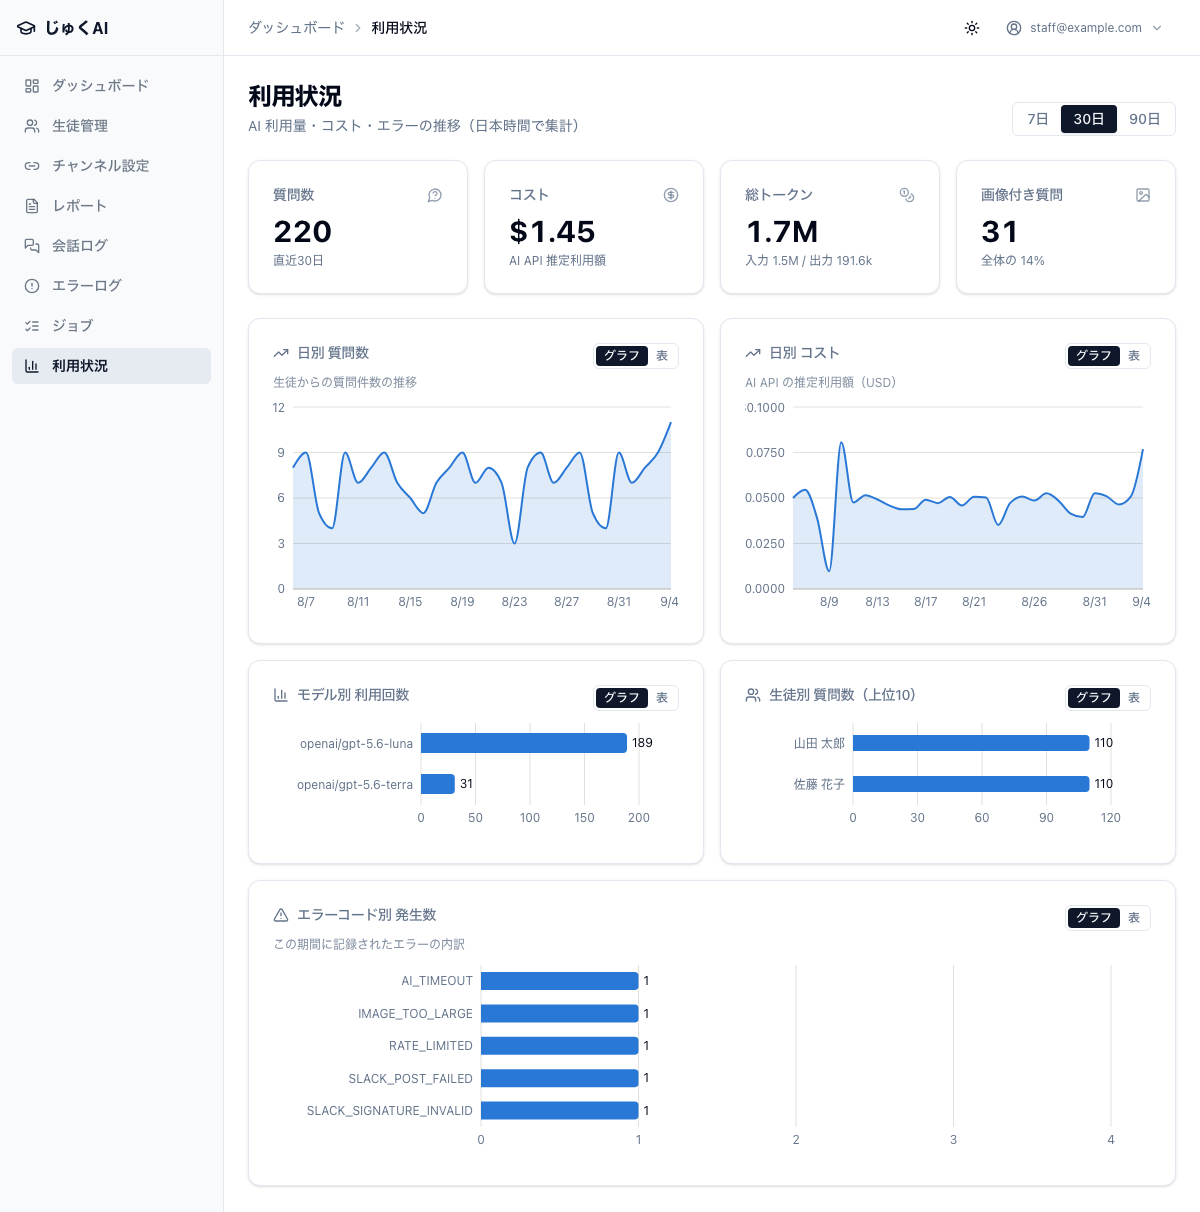The image size is (1200, 1212).
Task: Click the AI_TIMEOUT error bar
Action: pos(560,981)
